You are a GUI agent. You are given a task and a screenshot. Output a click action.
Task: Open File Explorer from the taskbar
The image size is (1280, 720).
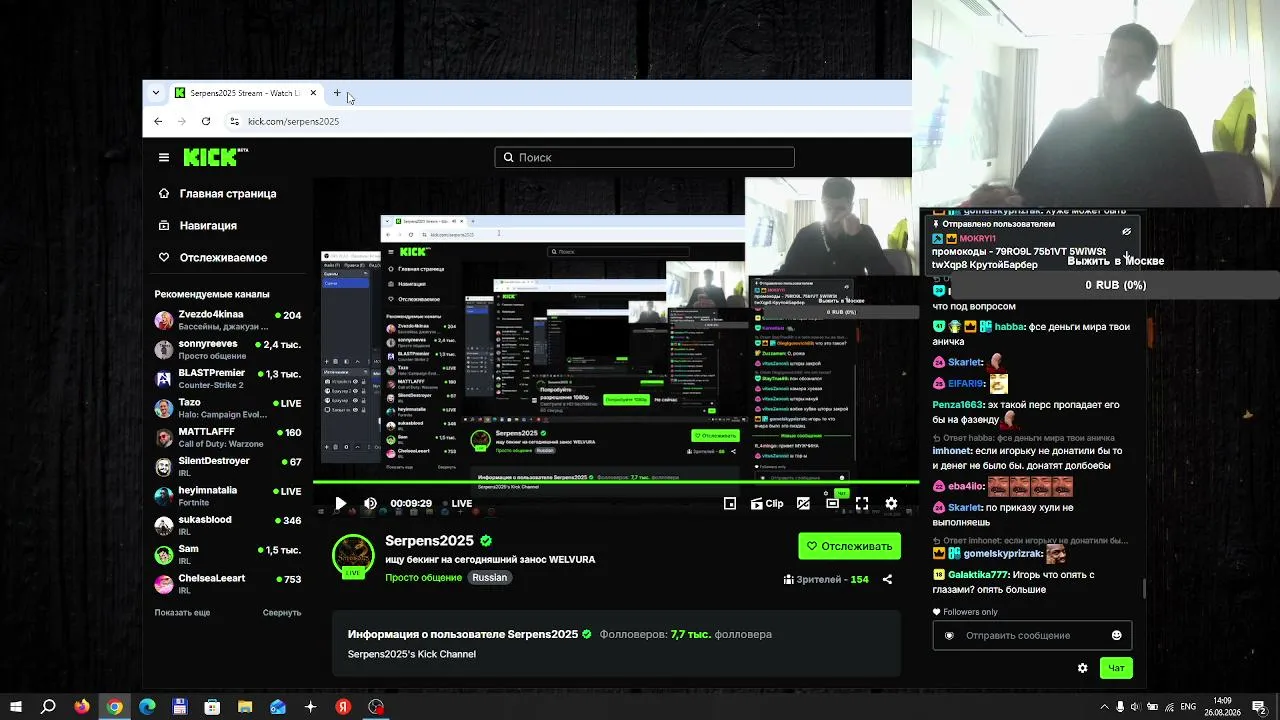245,707
